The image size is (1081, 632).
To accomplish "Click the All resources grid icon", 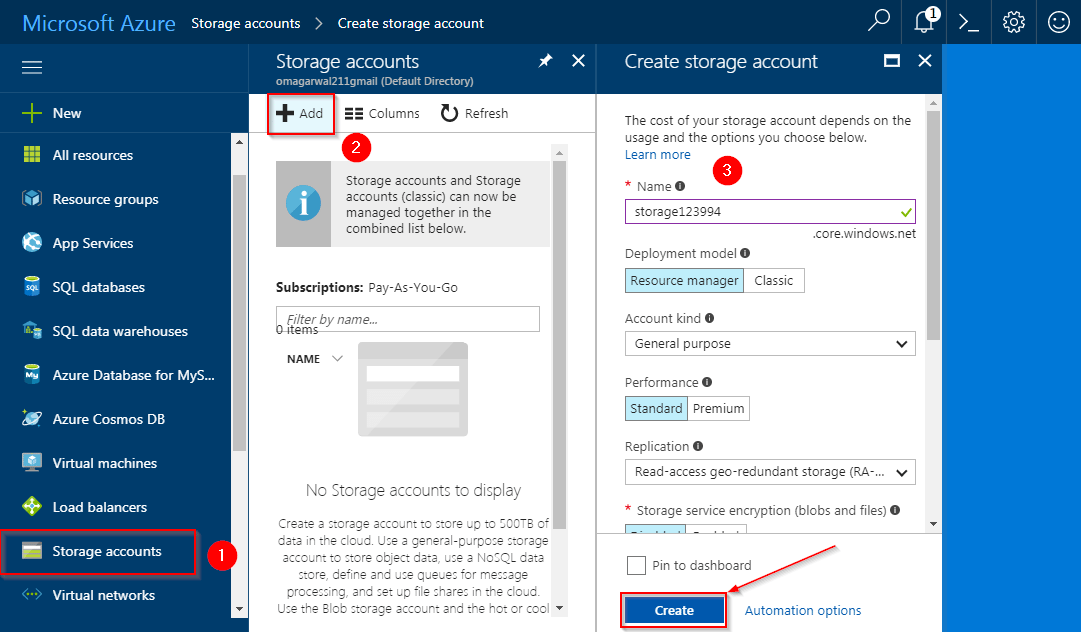I will (32, 154).
